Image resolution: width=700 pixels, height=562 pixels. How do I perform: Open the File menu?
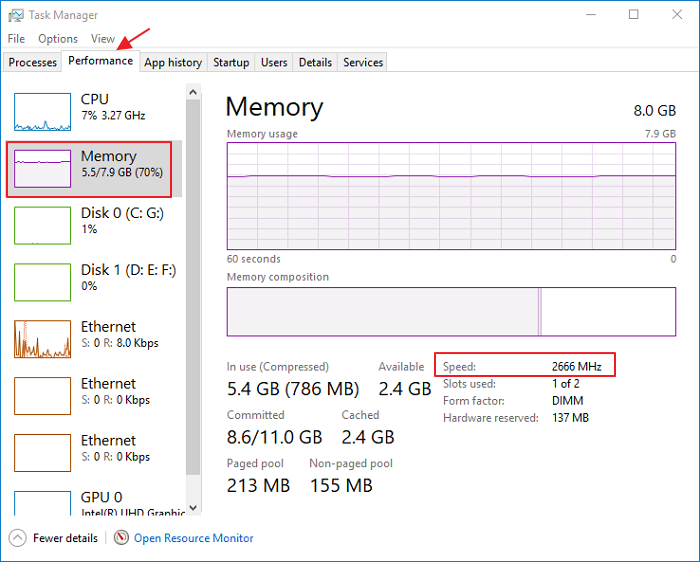[x=16, y=39]
